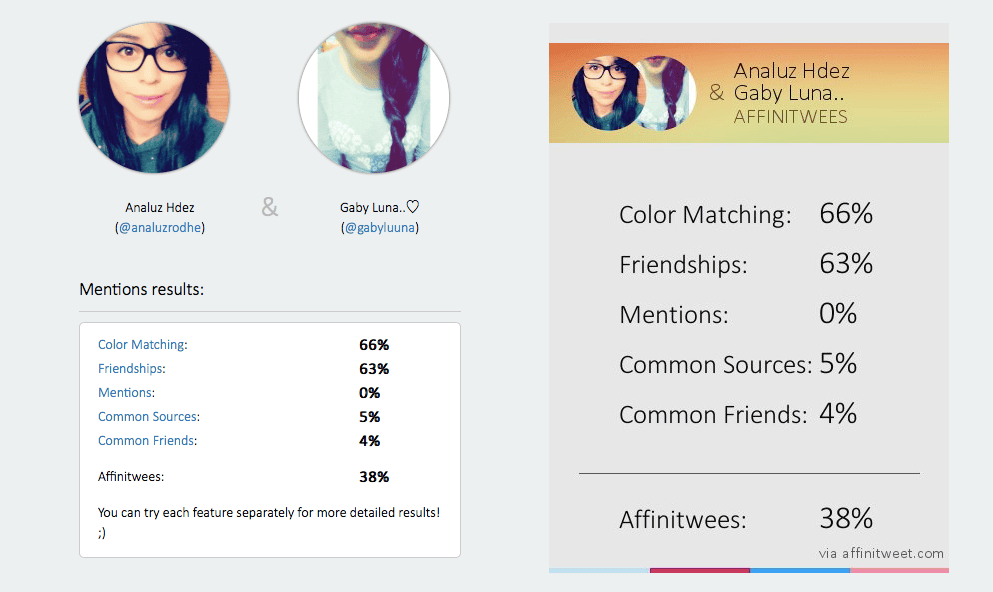993x592 pixels.
Task: Open the Common Sources link
Action: tap(148, 417)
